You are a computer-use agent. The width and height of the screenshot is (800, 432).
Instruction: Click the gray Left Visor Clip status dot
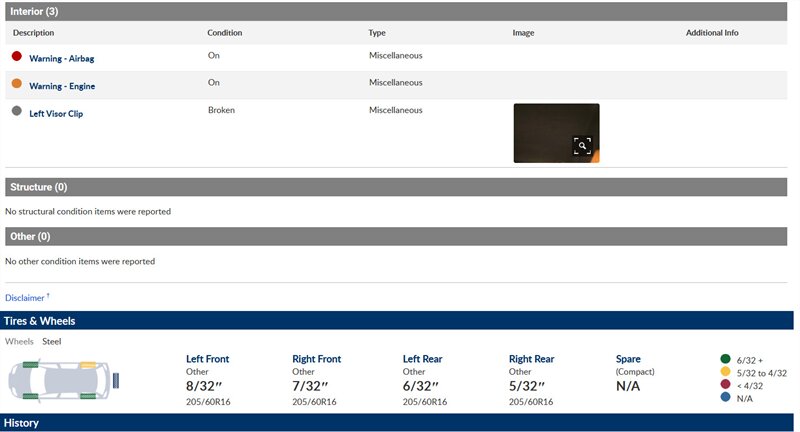click(x=16, y=112)
